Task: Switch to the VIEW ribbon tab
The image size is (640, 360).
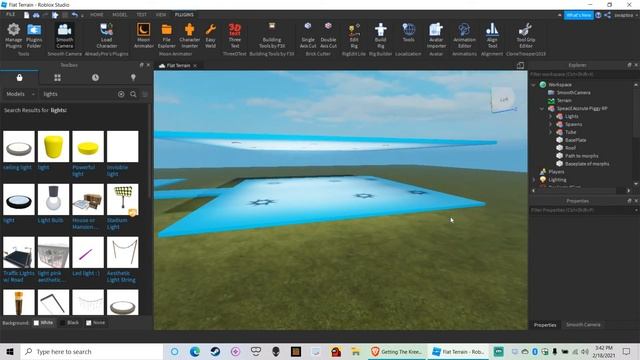Action: point(161,15)
